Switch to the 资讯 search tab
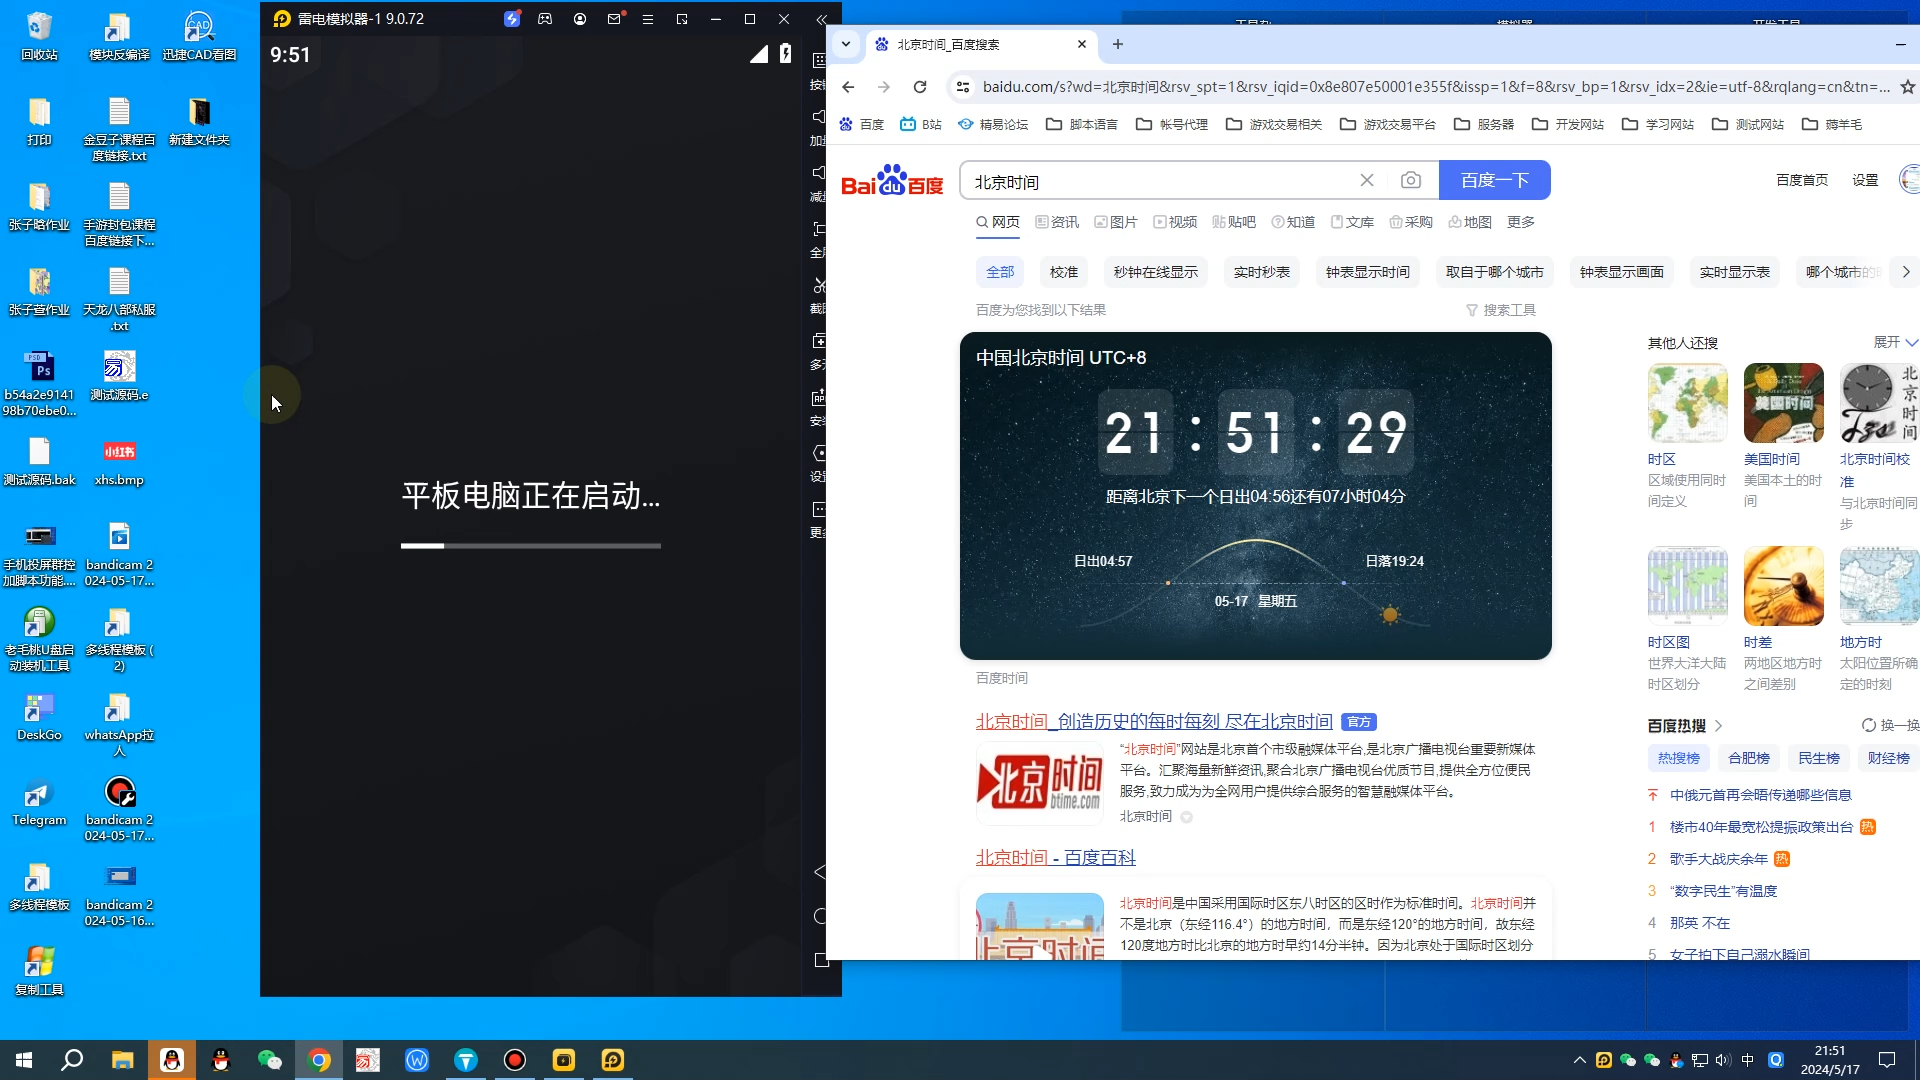The height and width of the screenshot is (1080, 1920). coord(1057,222)
